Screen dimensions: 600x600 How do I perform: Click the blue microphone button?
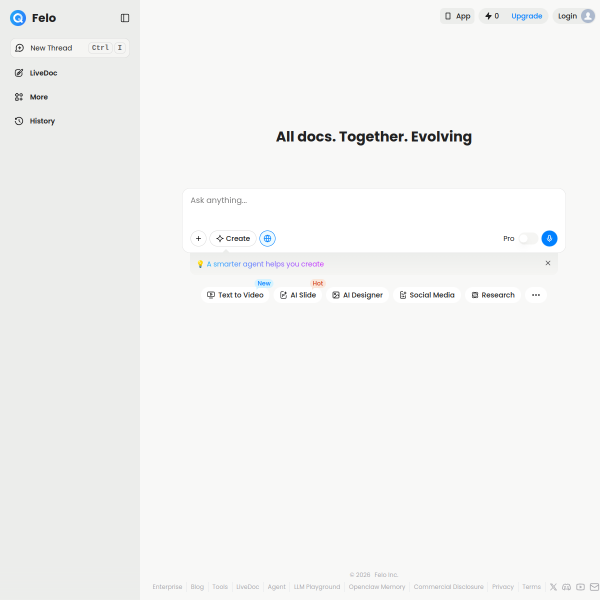point(549,238)
